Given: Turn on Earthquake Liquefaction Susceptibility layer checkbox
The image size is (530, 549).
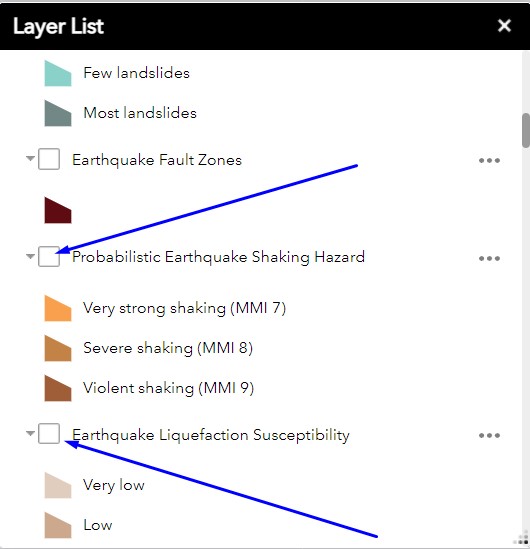Looking at the screenshot, I should point(49,433).
